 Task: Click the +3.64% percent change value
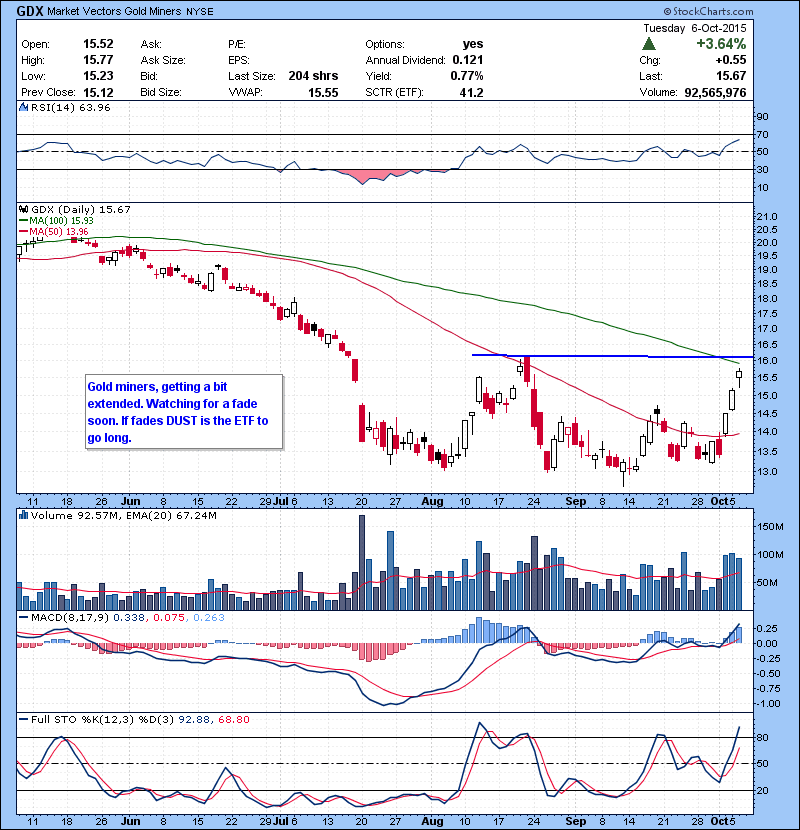pyautogui.click(x=721, y=43)
